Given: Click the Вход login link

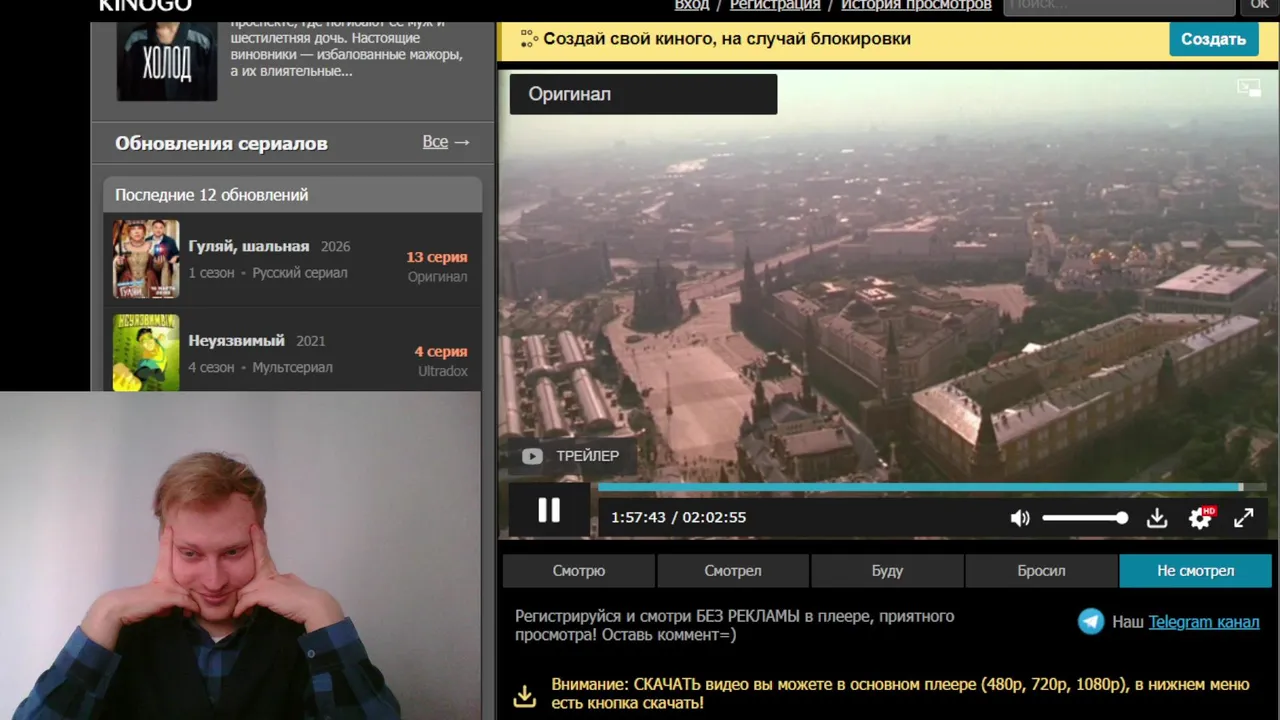Looking at the screenshot, I should [x=692, y=5].
